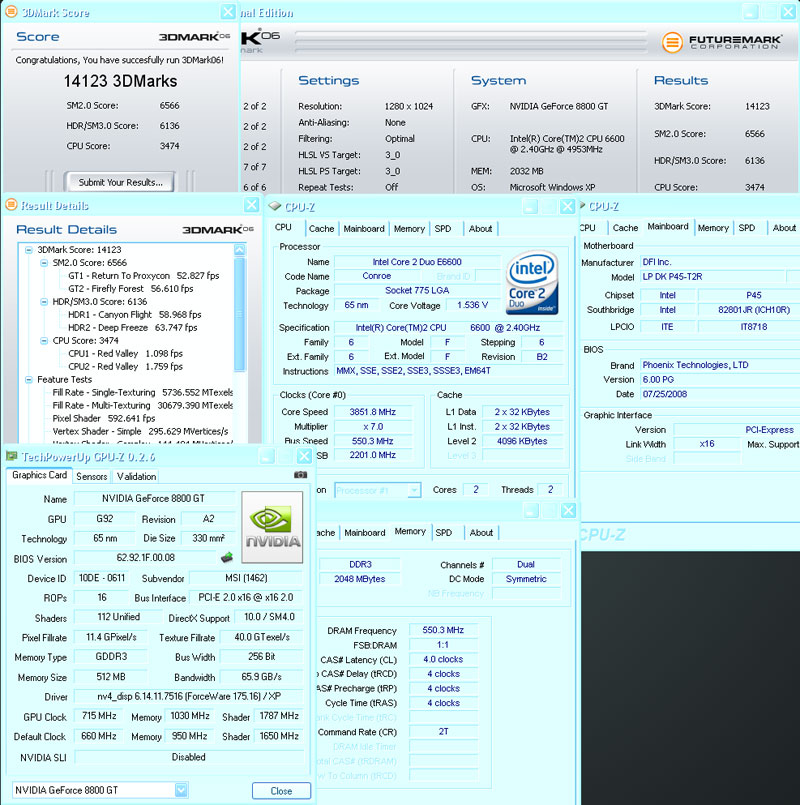Viewport: 800px width, 805px height.
Task: Click the Submit Your Results button
Action: coord(120,182)
